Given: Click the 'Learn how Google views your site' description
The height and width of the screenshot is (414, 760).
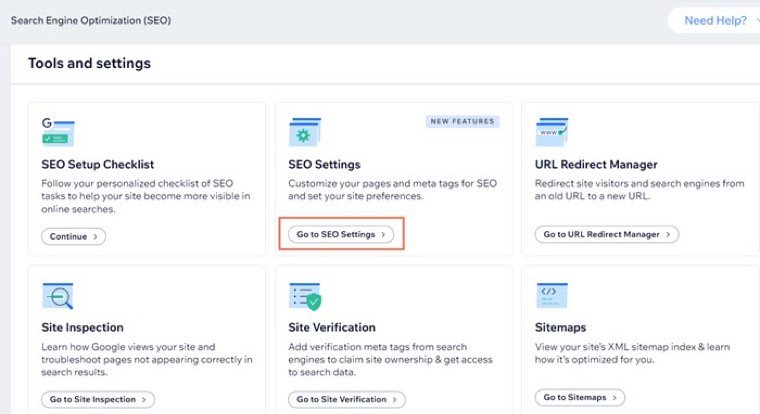Looking at the screenshot, I should point(147,359).
